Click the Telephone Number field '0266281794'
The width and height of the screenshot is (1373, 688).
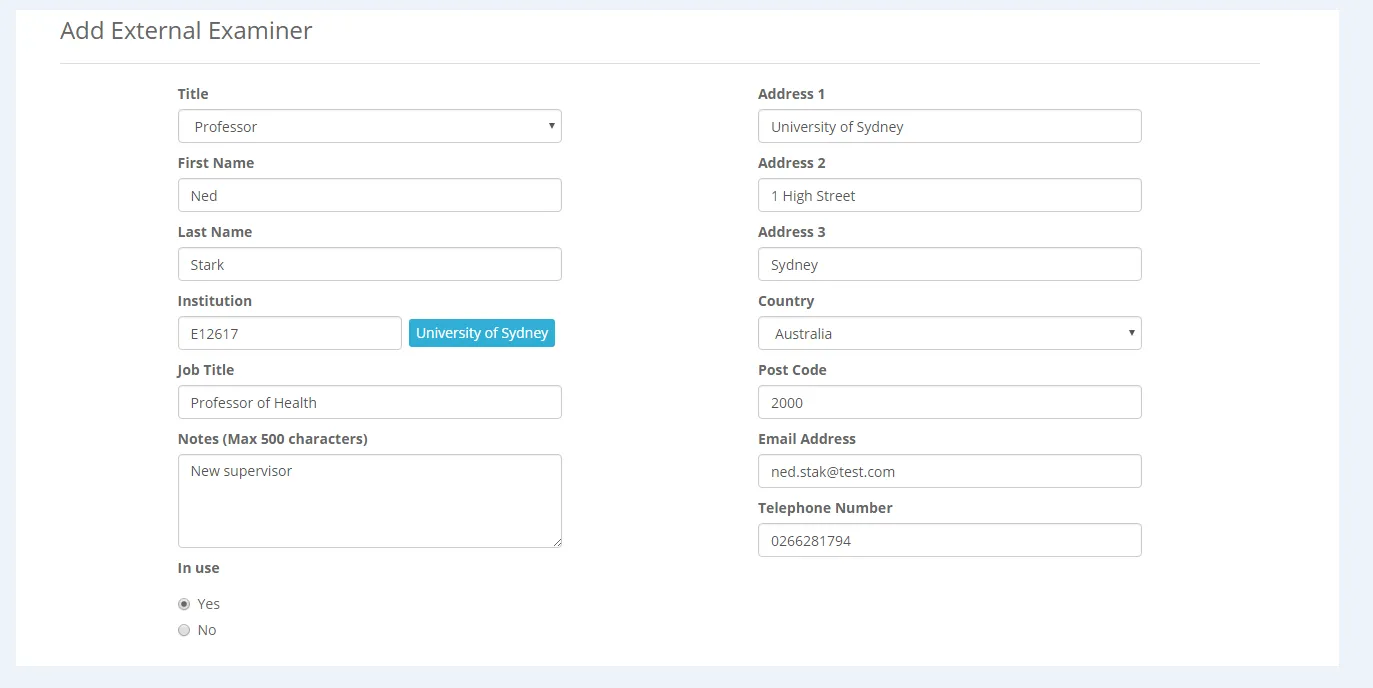point(949,539)
